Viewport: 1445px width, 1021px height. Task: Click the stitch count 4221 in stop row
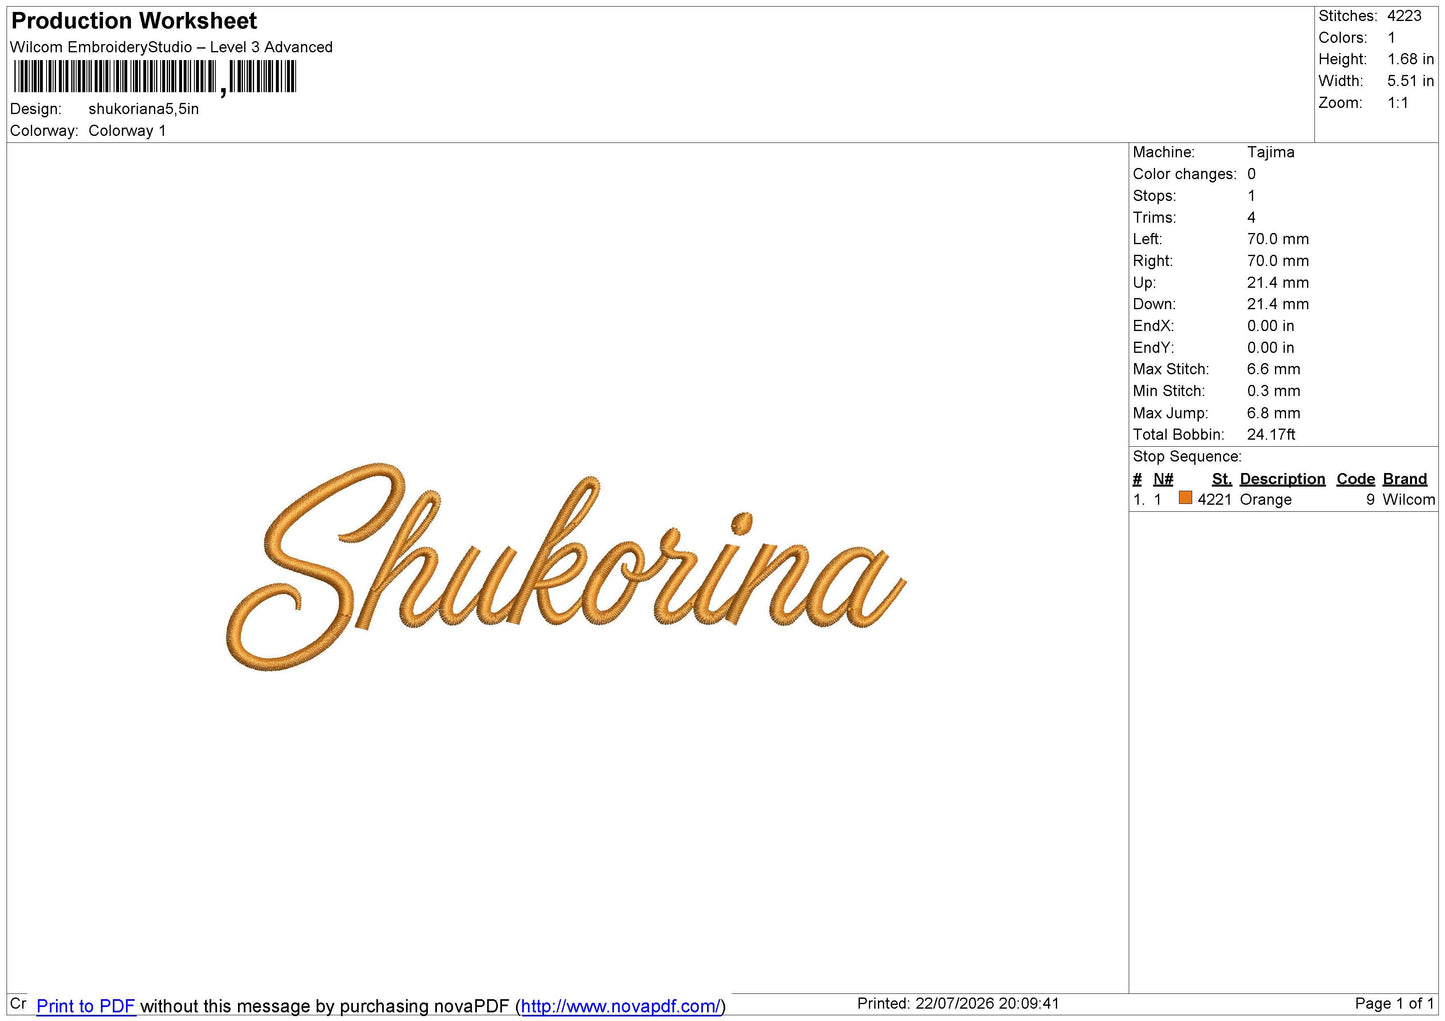coord(1215,500)
